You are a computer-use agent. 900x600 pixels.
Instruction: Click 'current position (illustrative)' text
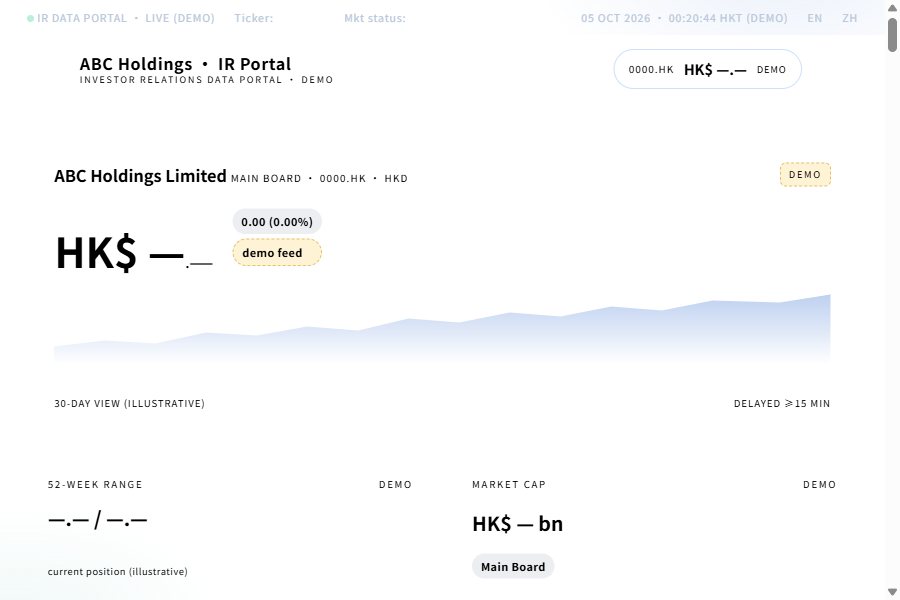[118, 571]
